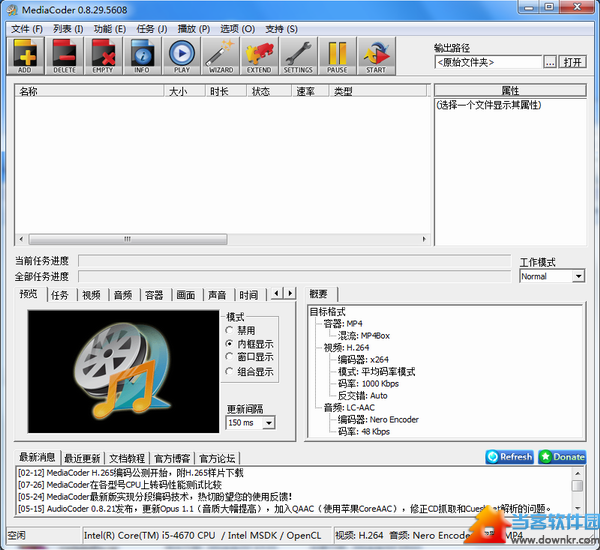Image resolution: width=600 pixels, height=550 pixels.
Task: Switch to the 容器 tab
Action: click(x=154, y=295)
